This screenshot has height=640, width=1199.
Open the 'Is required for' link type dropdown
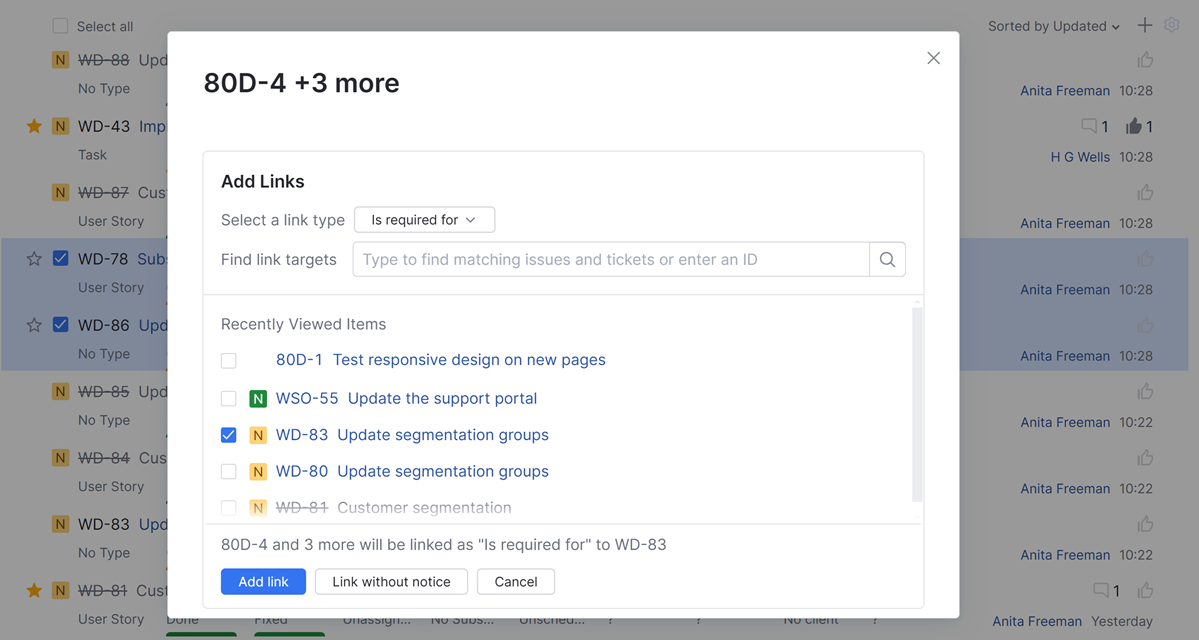(x=424, y=220)
